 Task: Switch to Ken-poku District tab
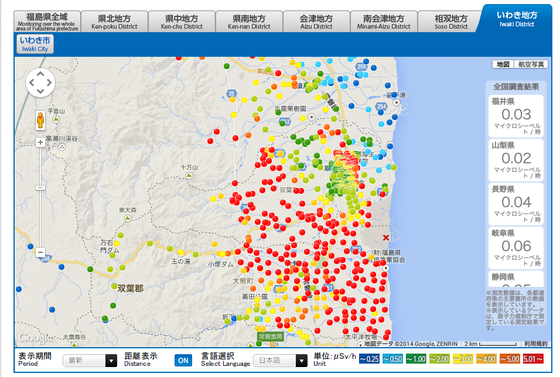tap(114, 21)
